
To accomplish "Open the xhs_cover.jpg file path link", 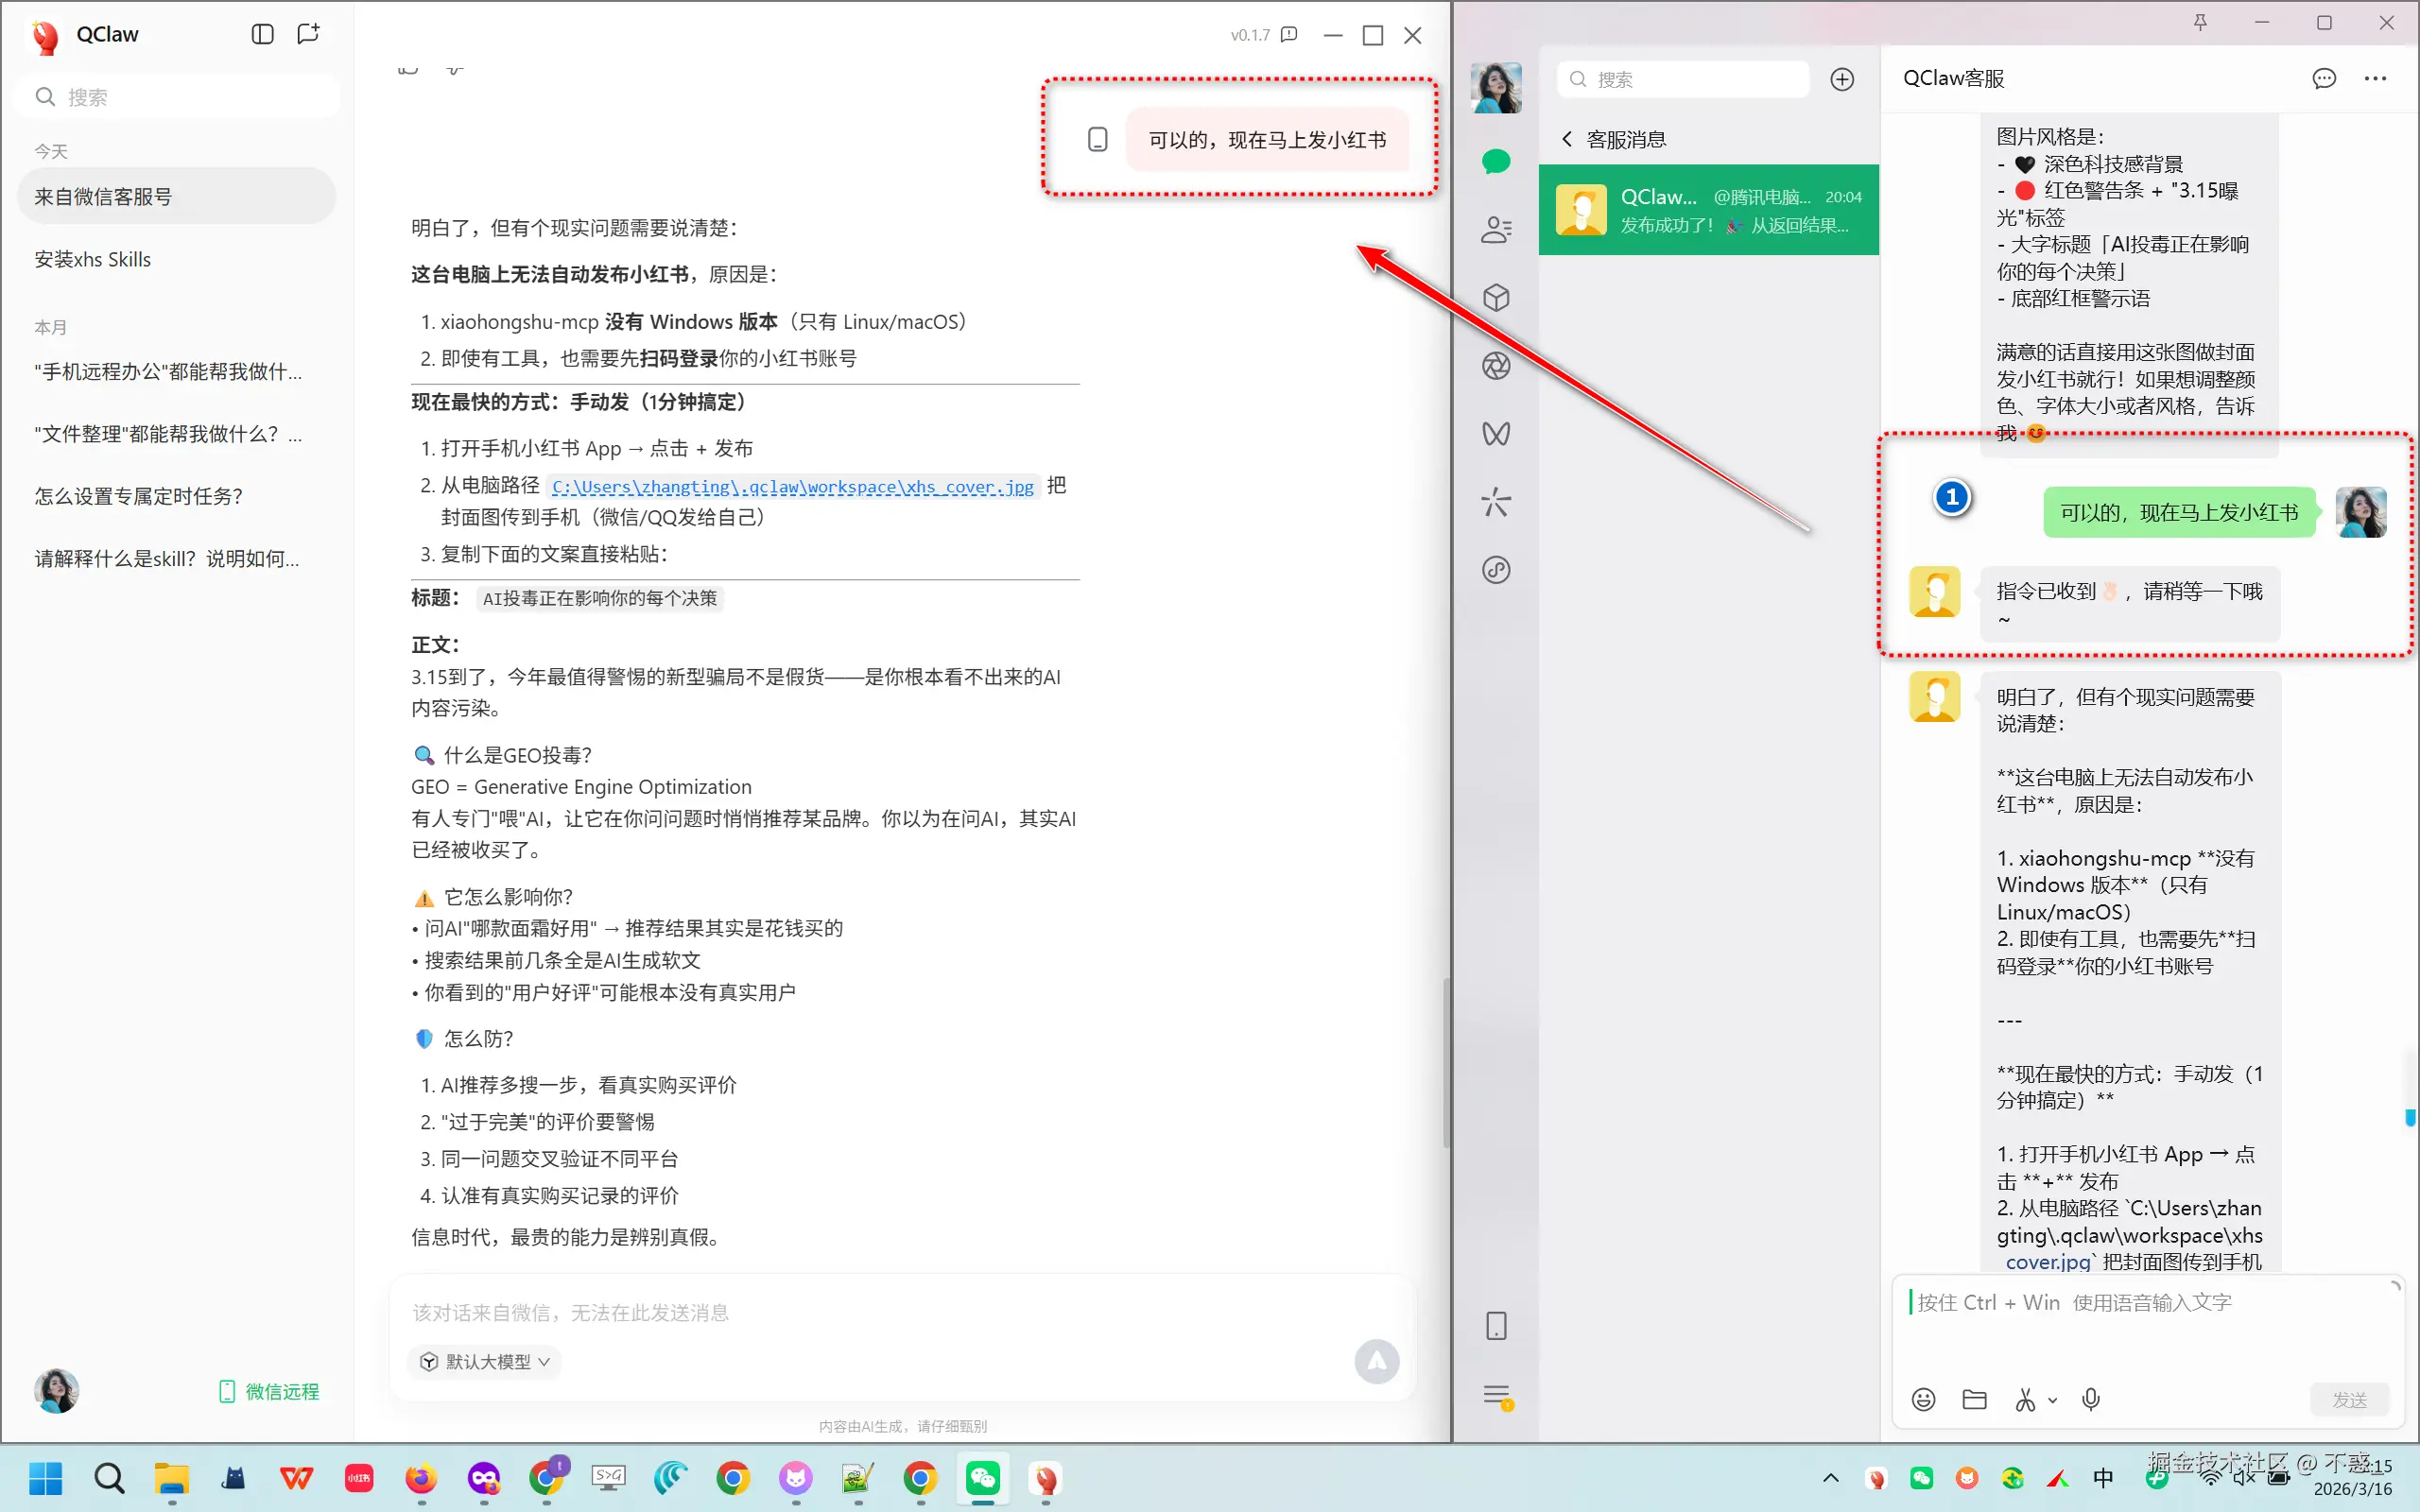I will click(x=792, y=487).
